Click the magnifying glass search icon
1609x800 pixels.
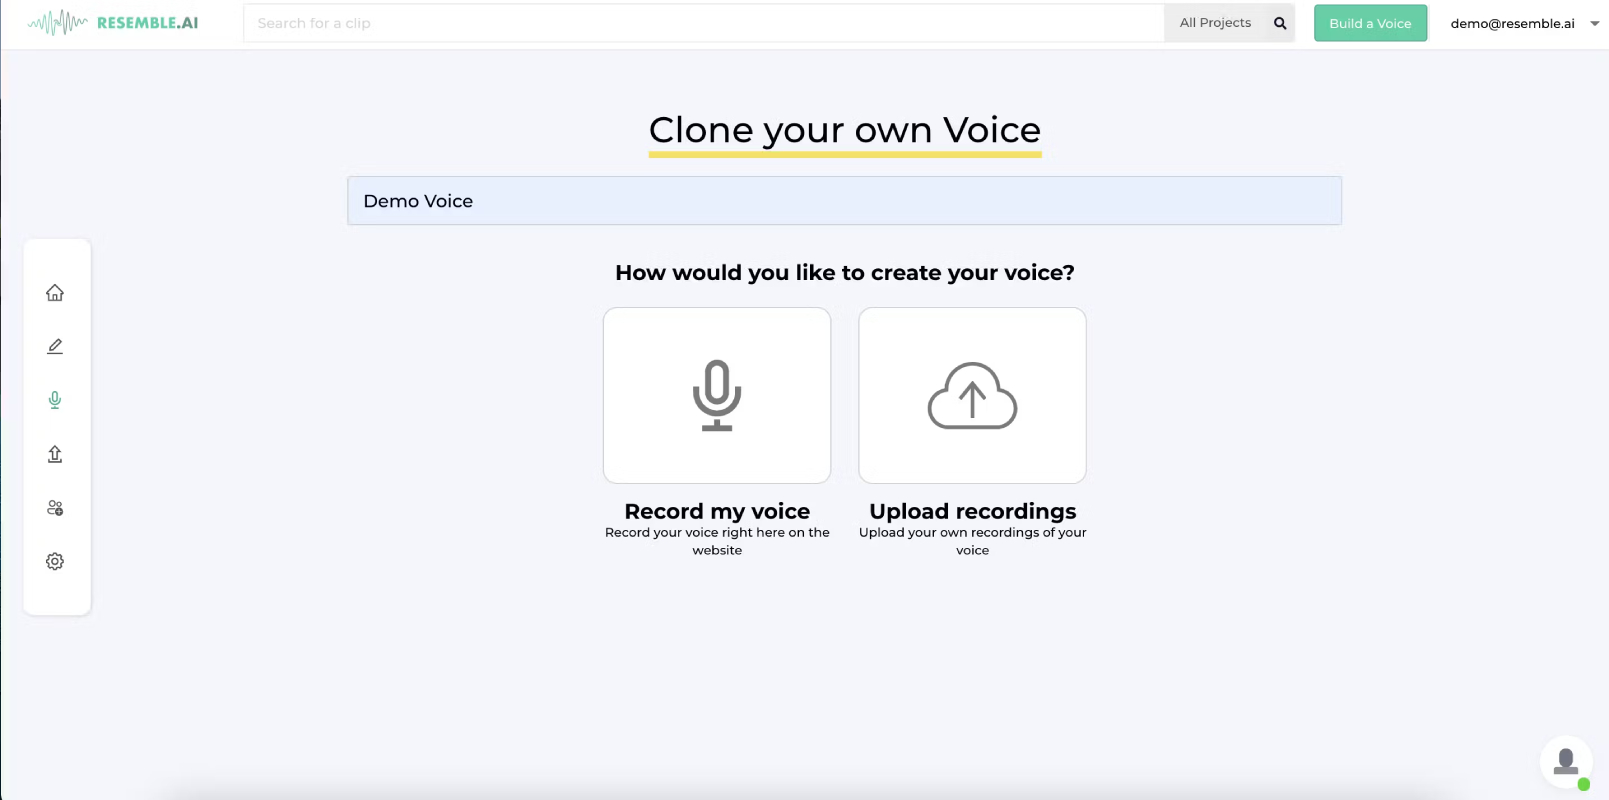click(x=1280, y=23)
